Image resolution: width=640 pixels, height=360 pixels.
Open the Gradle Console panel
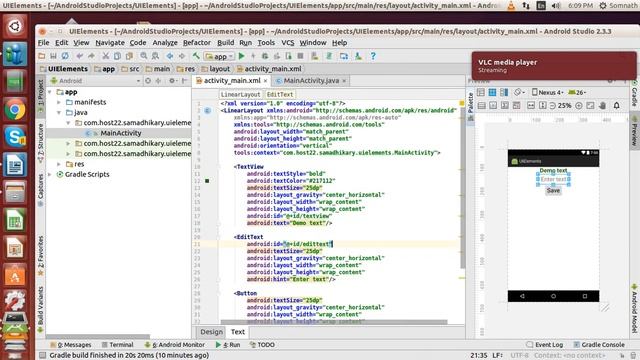(x=599, y=345)
